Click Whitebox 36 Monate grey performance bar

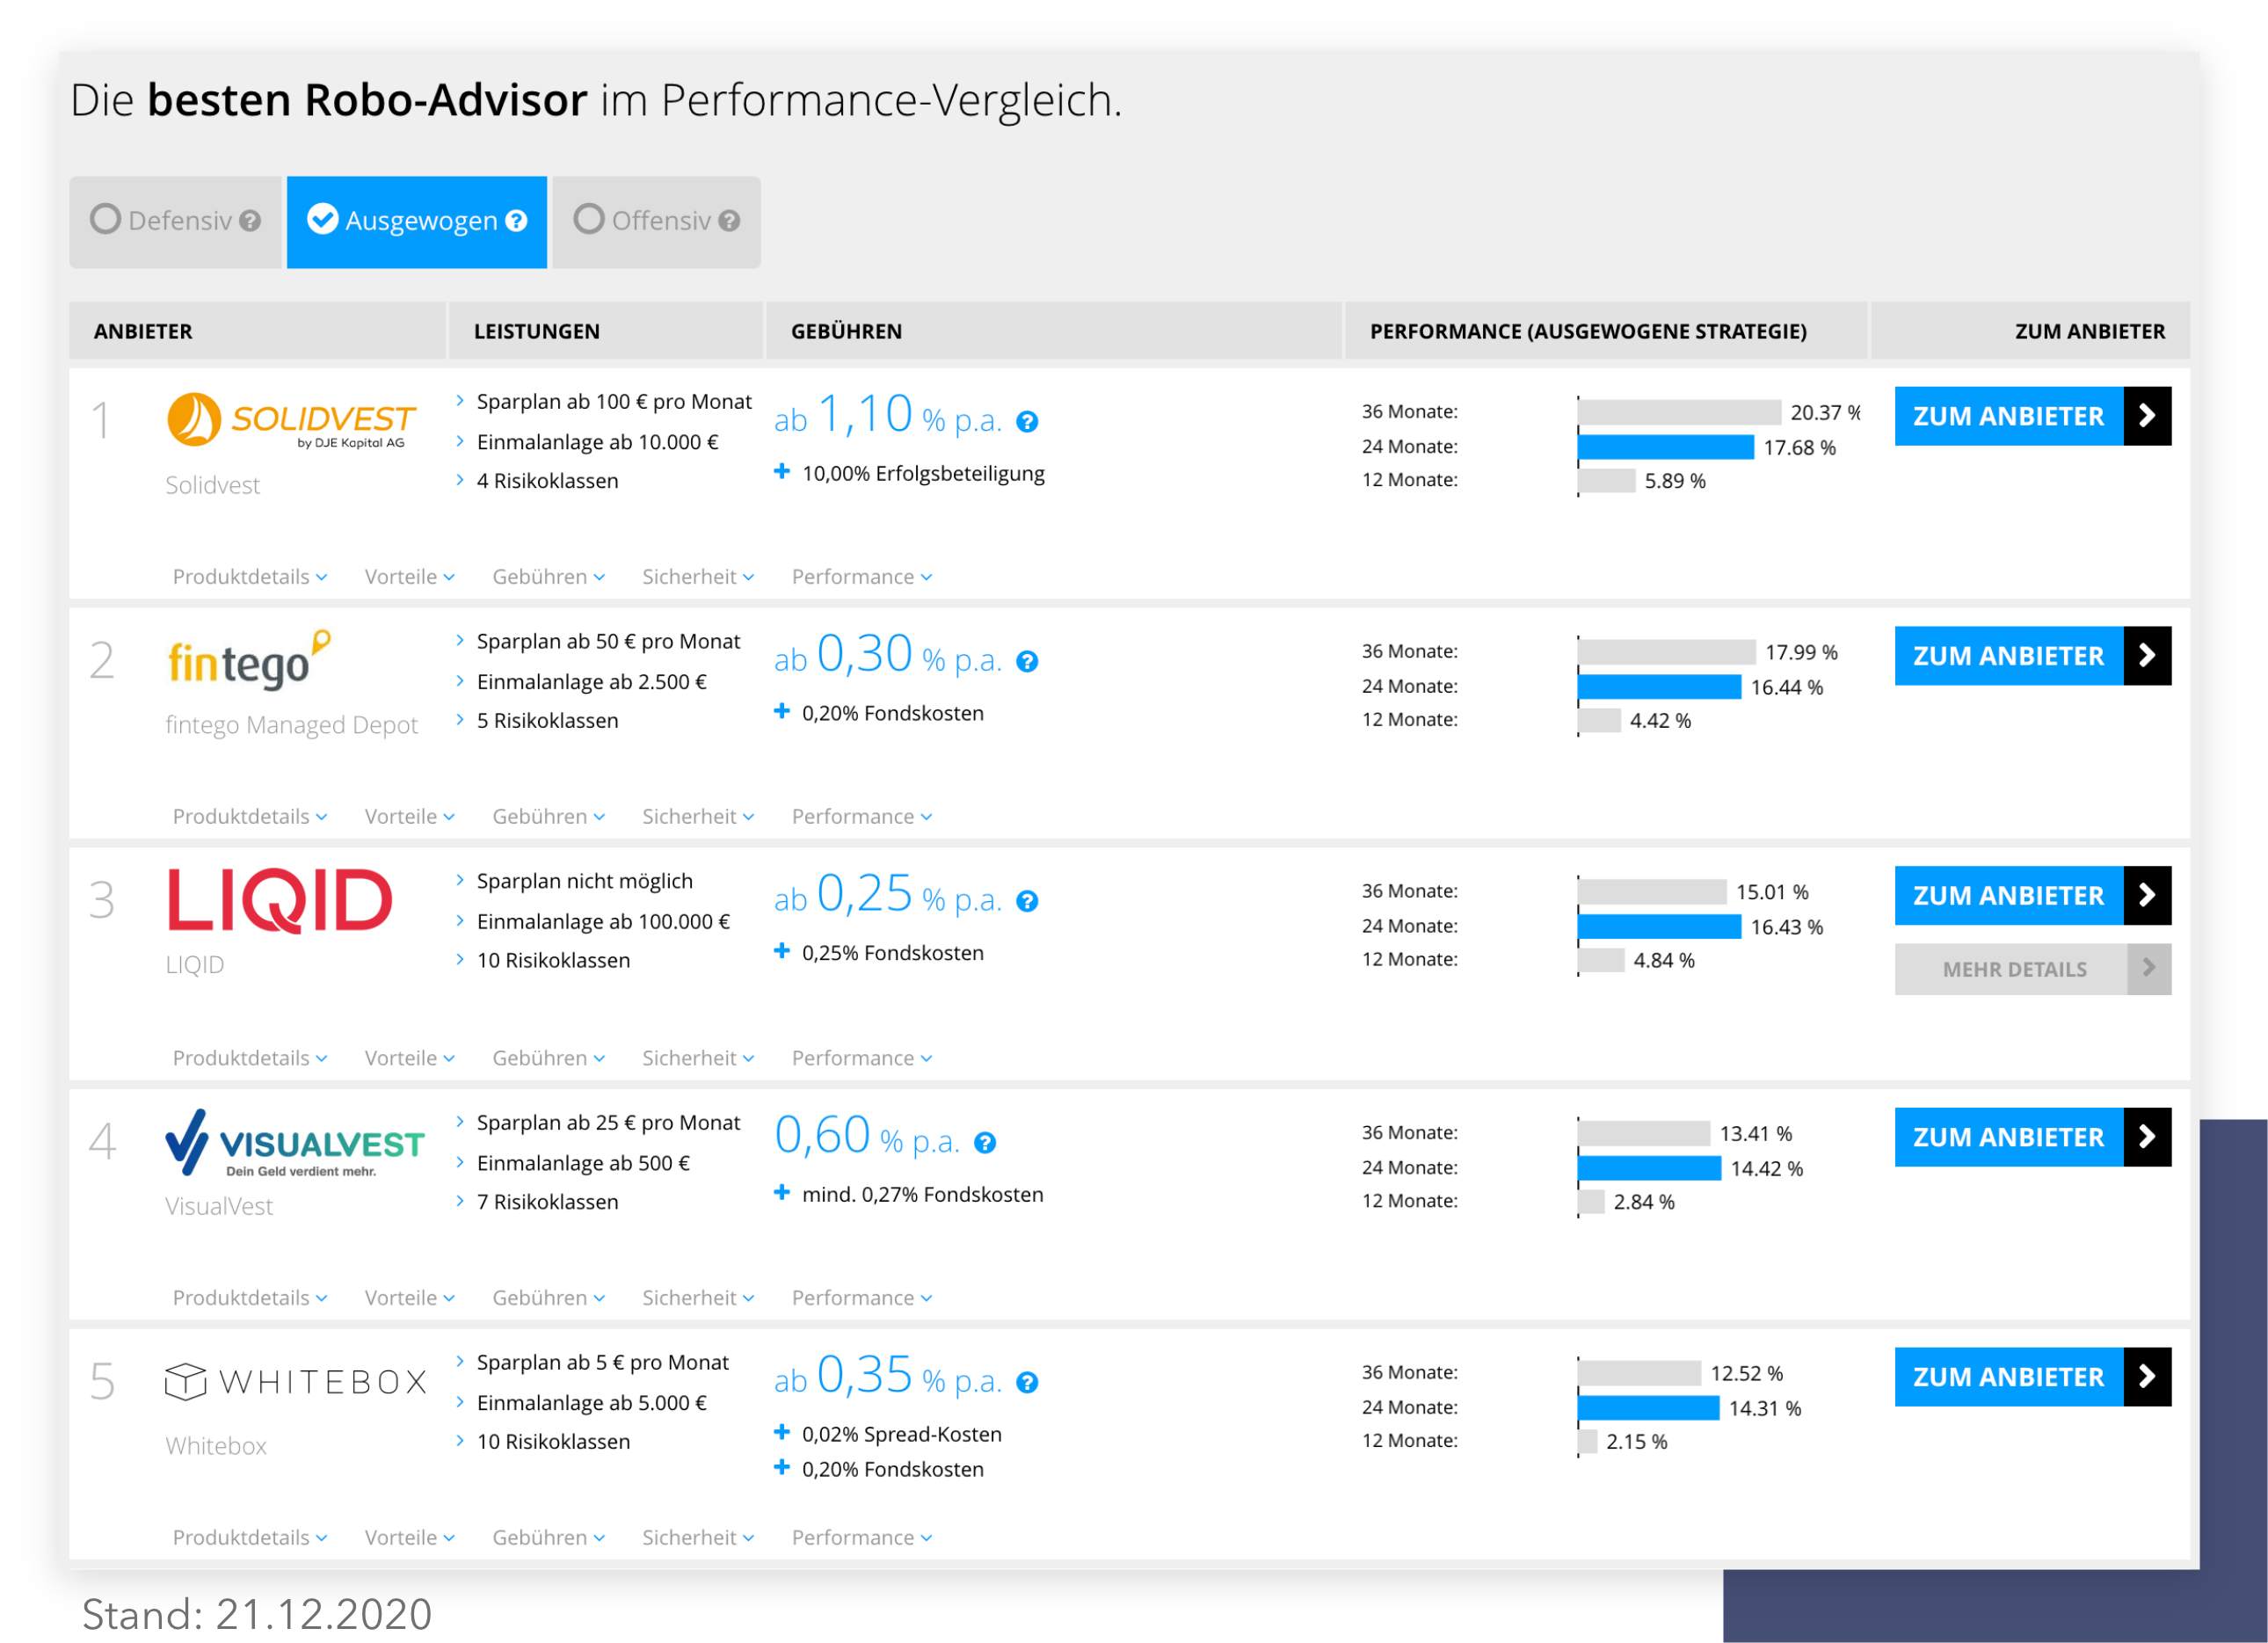pyautogui.click(x=1640, y=1373)
